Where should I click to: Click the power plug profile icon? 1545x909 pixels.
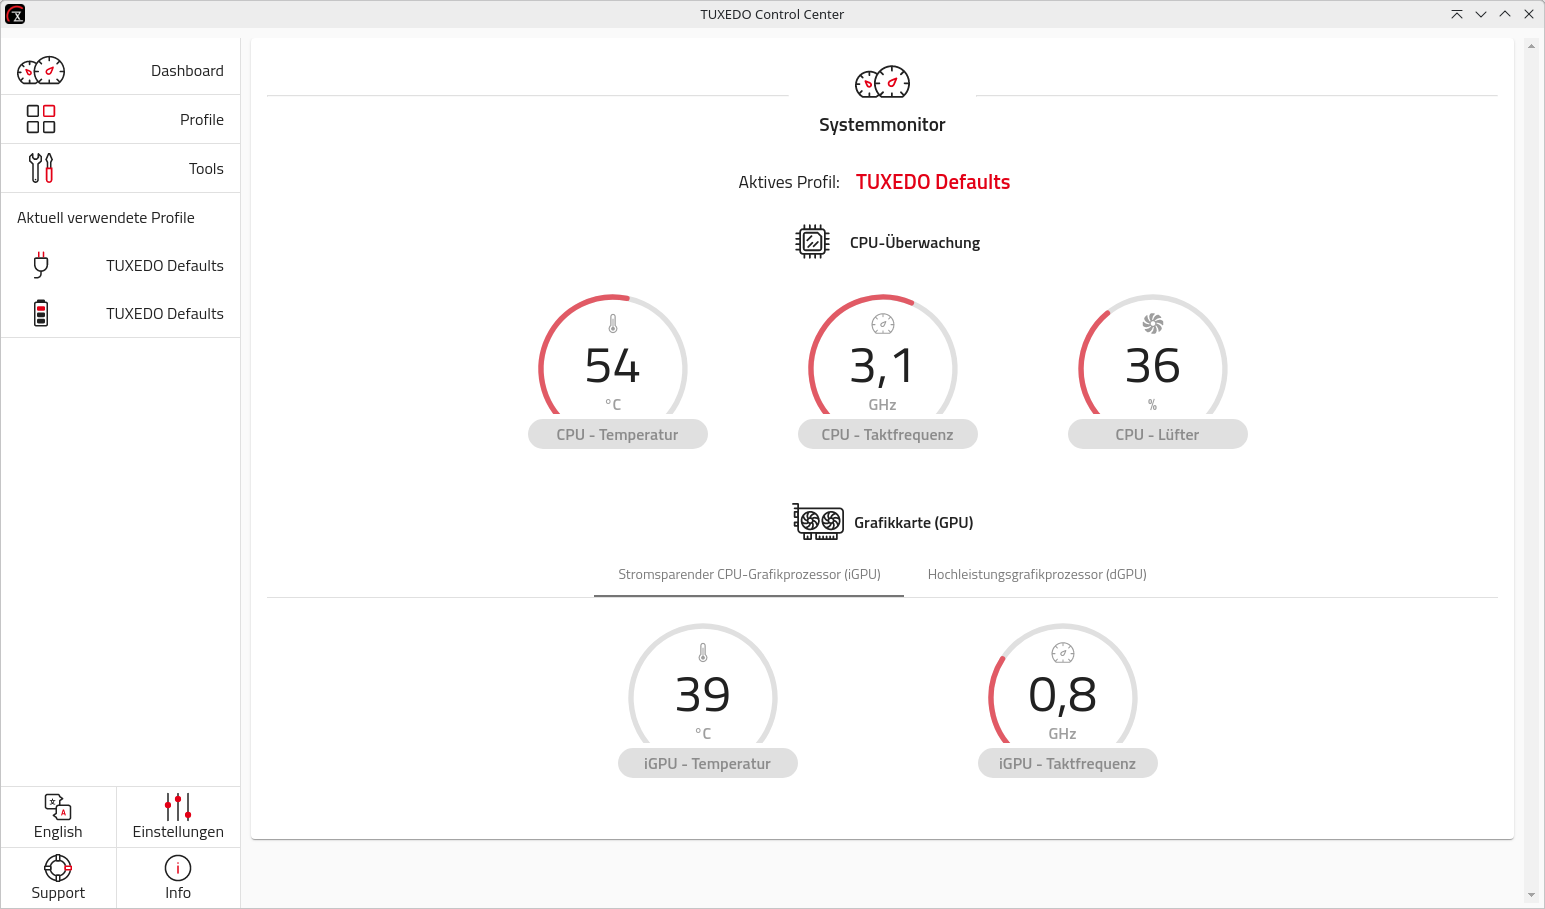point(41,265)
